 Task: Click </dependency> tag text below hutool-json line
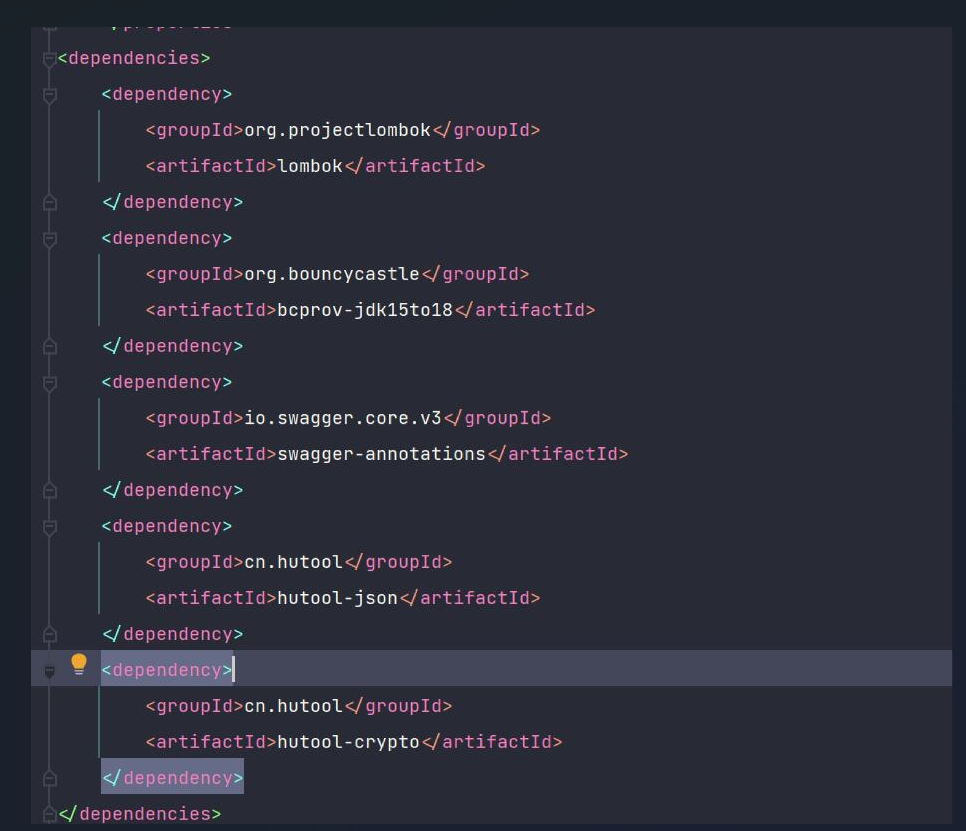pos(172,634)
